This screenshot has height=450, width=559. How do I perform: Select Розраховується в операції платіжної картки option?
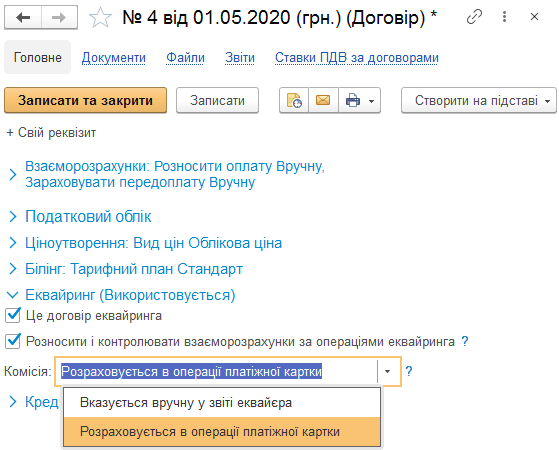pos(222,431)
